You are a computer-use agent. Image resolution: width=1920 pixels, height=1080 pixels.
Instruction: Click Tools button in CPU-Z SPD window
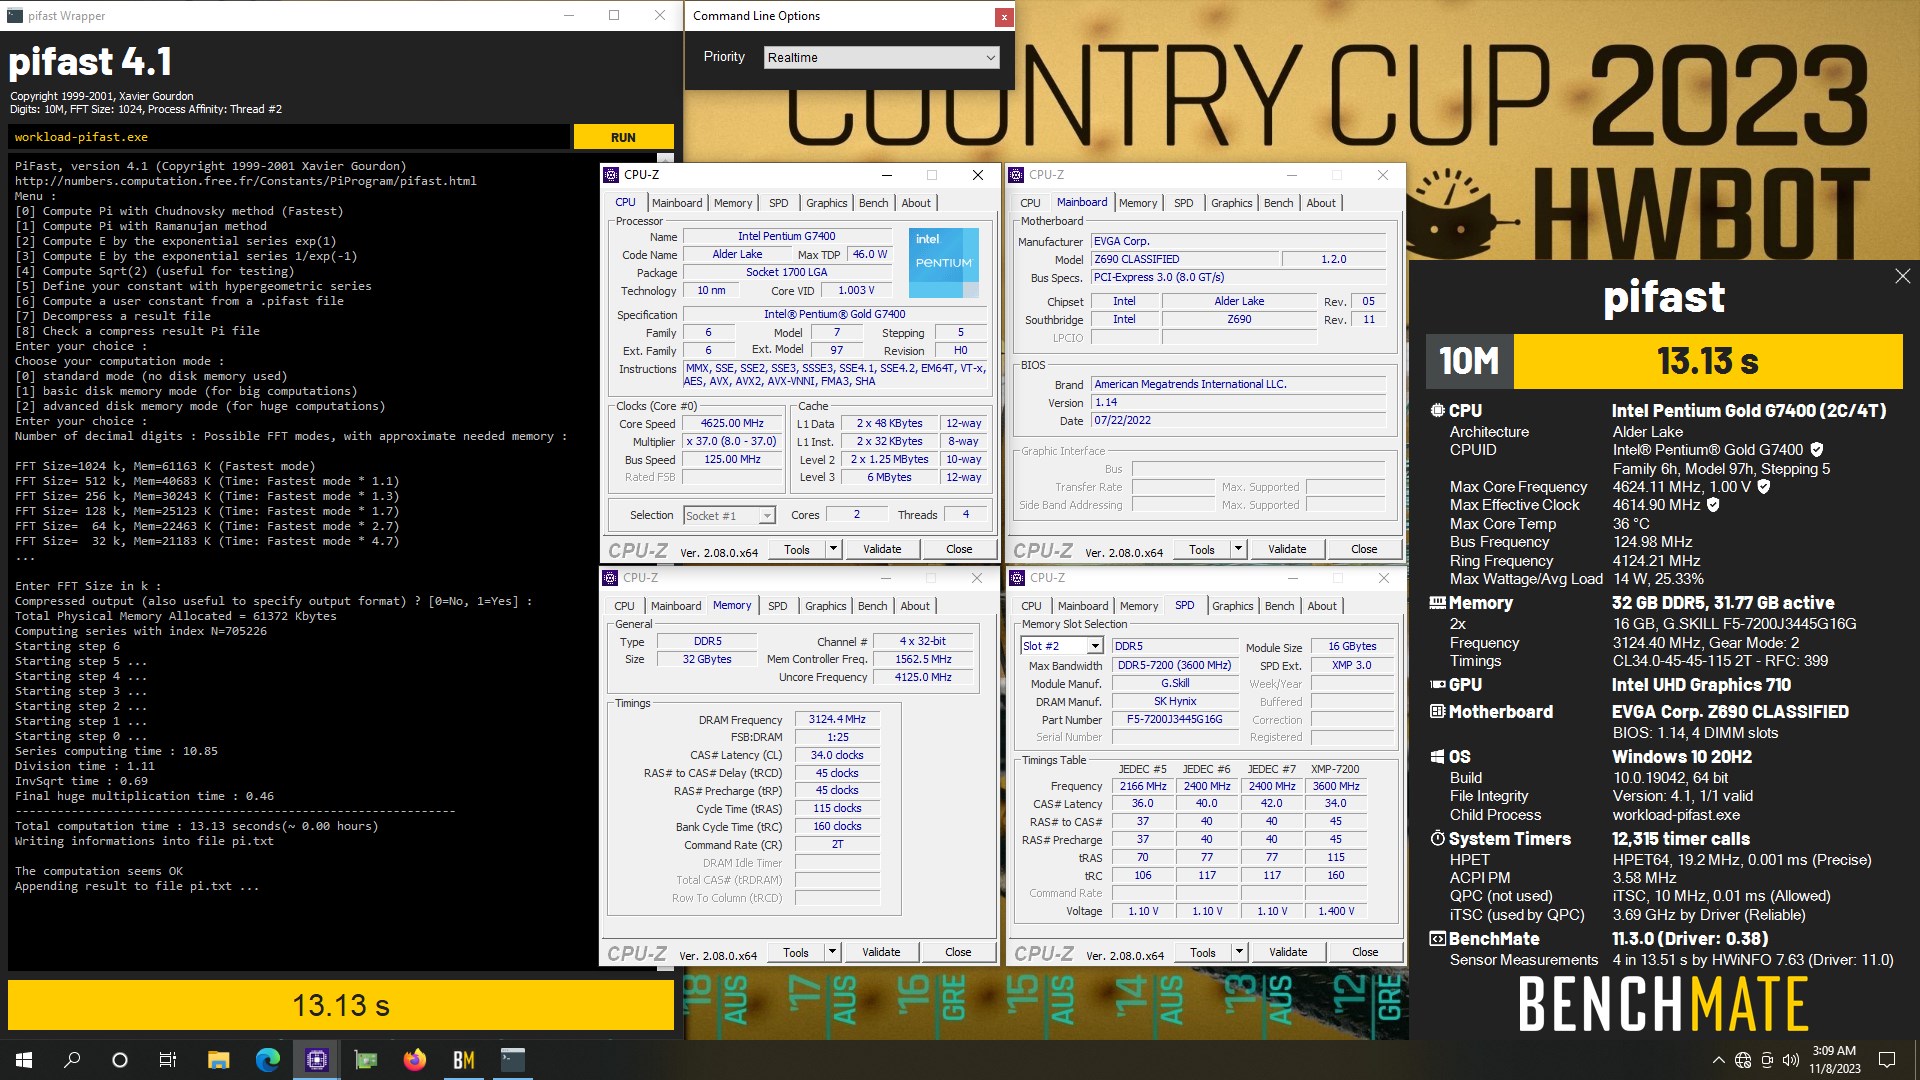[1203, 953]
